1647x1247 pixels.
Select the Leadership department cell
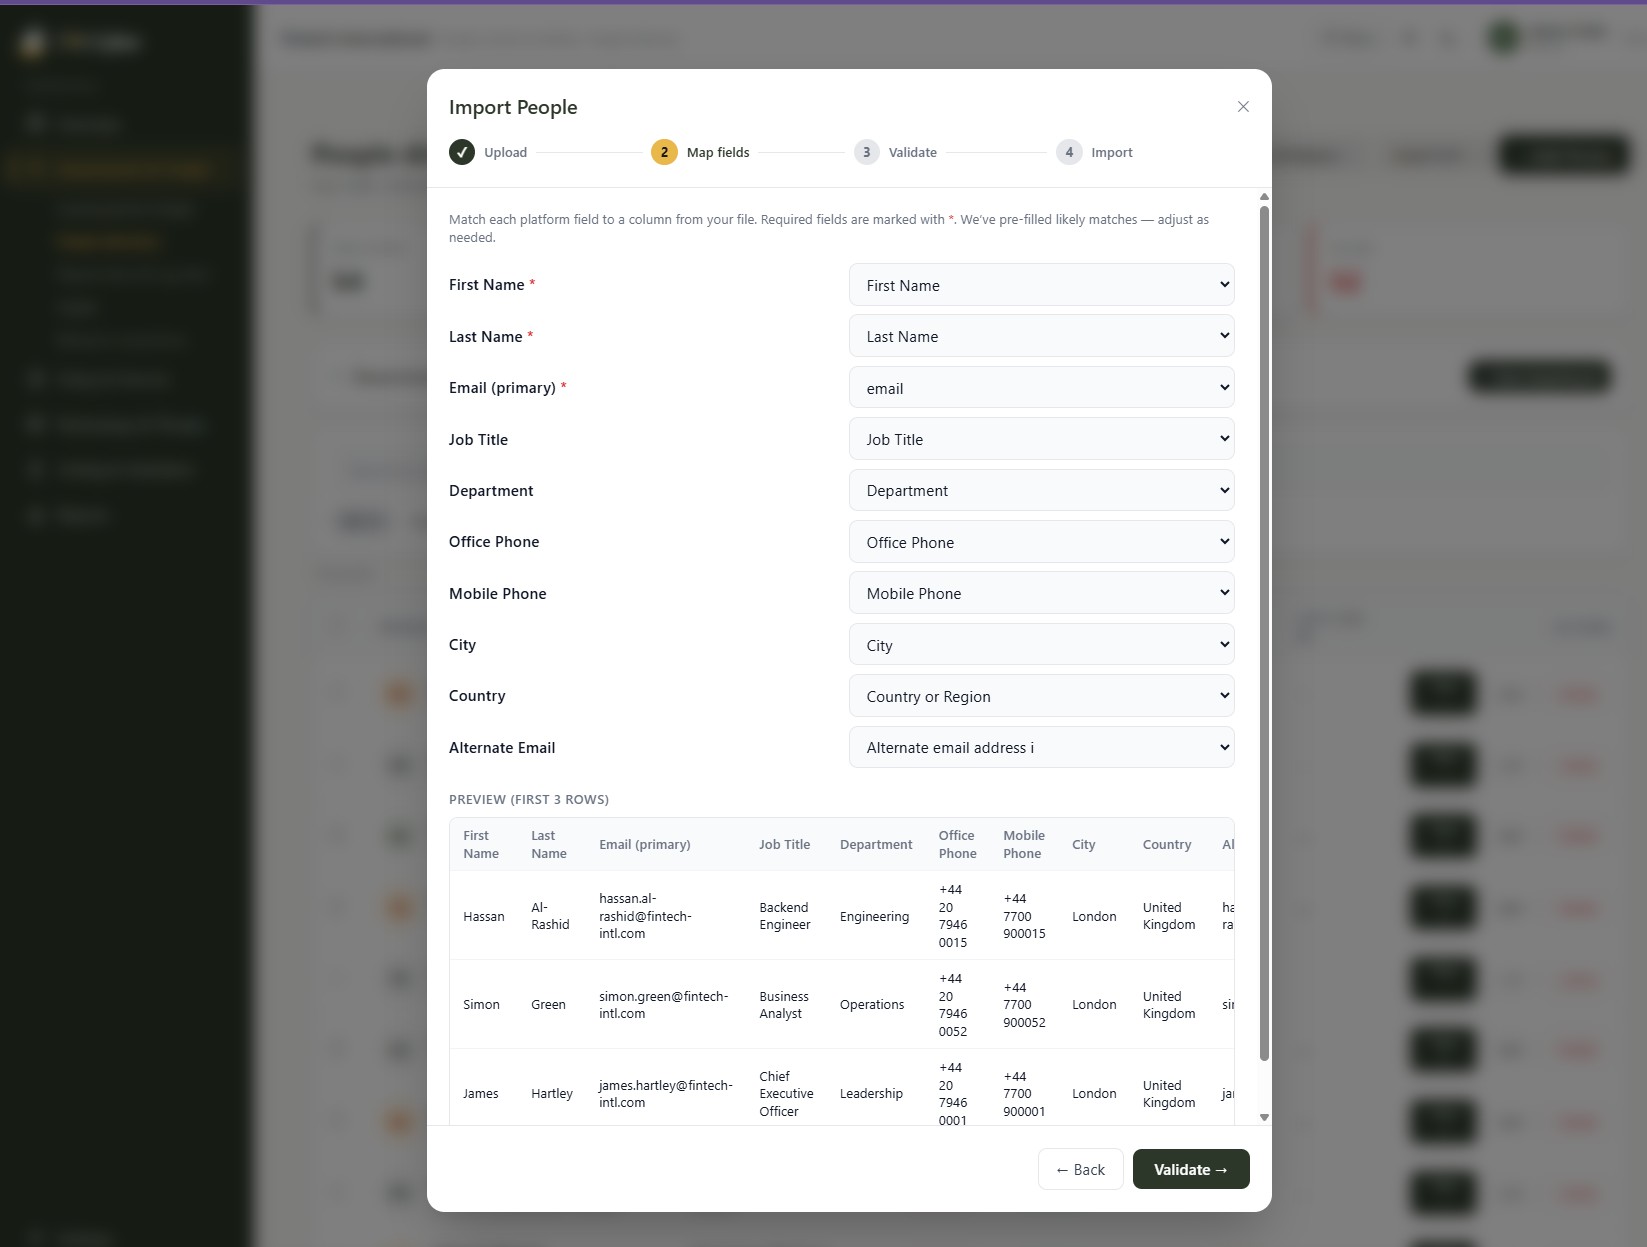871,1093
